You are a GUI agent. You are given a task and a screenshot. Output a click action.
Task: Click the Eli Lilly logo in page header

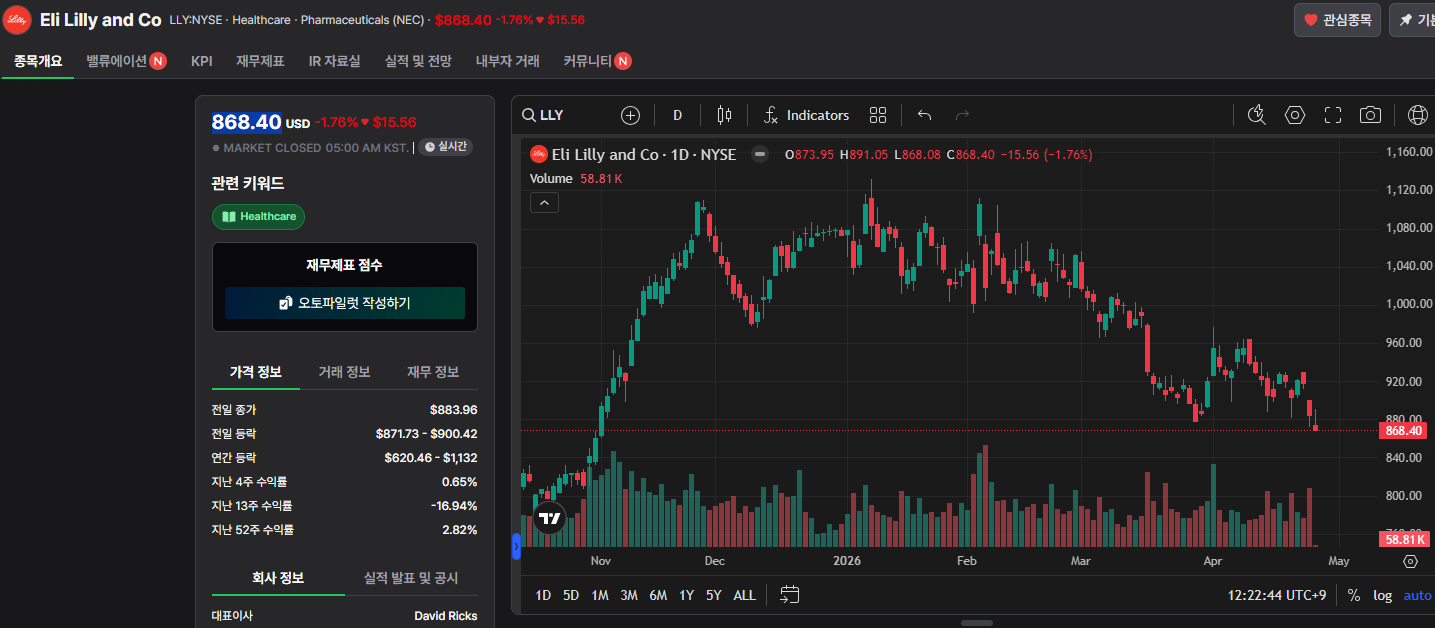point(17,20)
